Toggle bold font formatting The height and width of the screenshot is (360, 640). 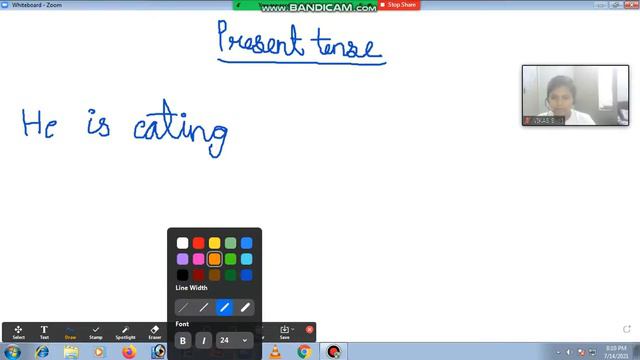point(183,340)
